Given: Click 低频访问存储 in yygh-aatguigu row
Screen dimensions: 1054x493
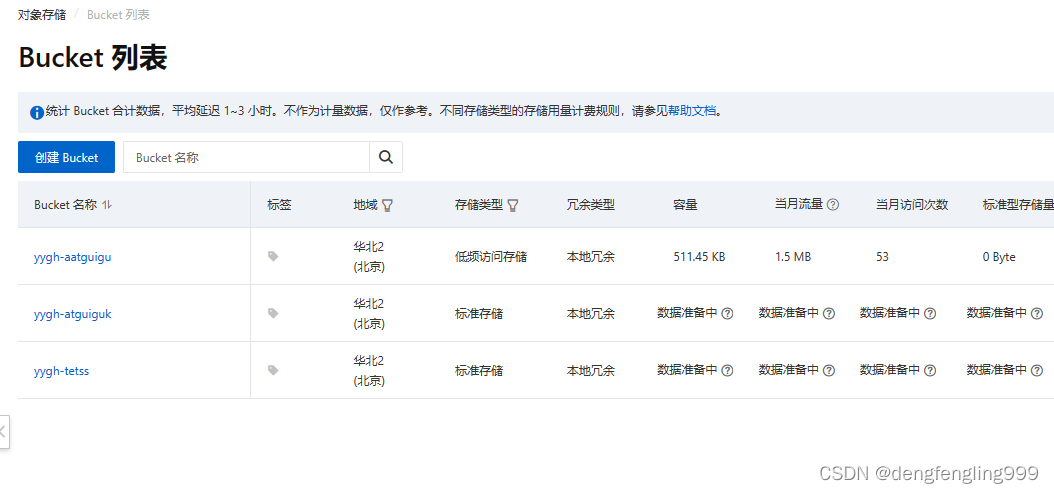Looking at the screenshot, I should pos(491,256).
